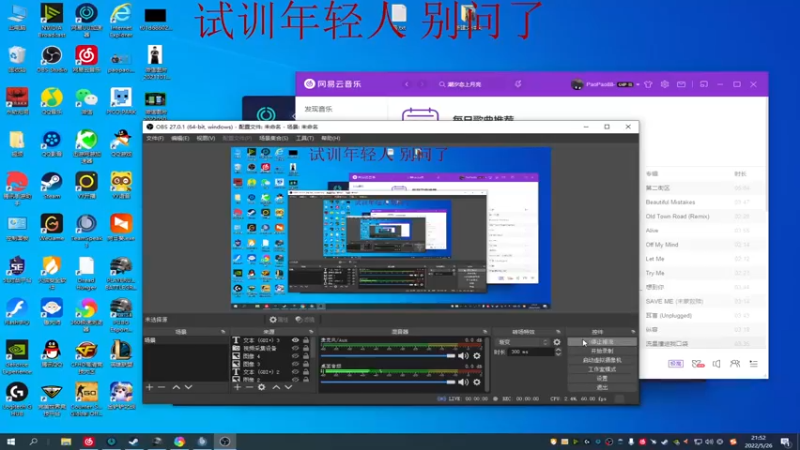Open the scene transition type dropdown
Viewport: 800px width, 450px height.
(x=522, y=342)
